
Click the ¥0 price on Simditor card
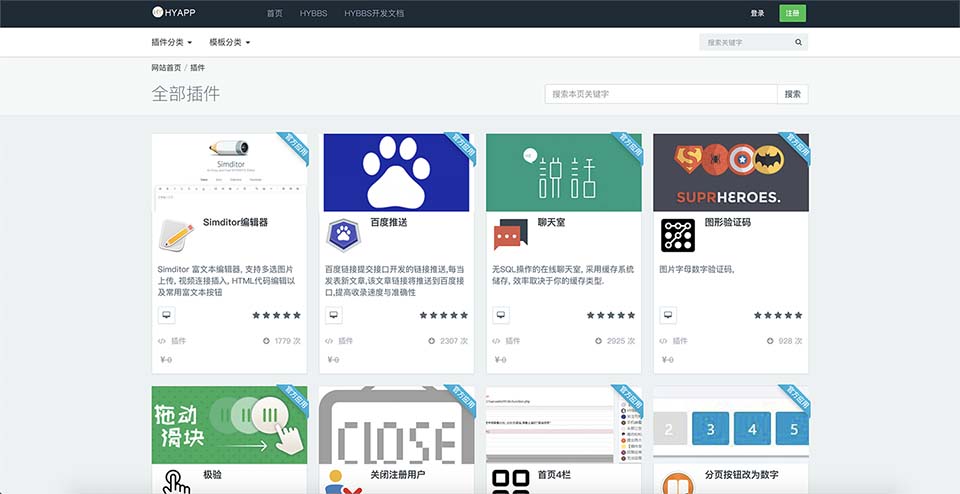point(165,360)
